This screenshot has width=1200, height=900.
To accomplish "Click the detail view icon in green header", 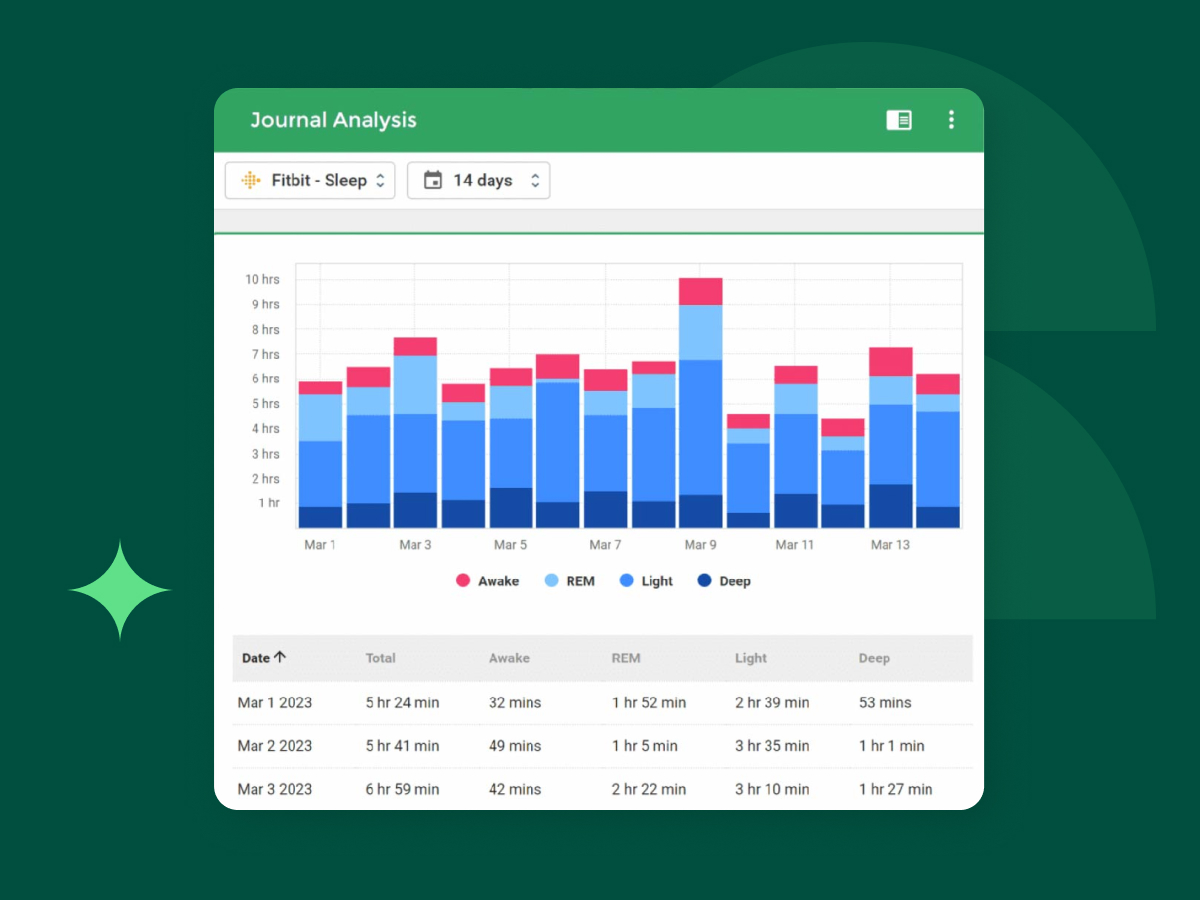I will 899,119.
